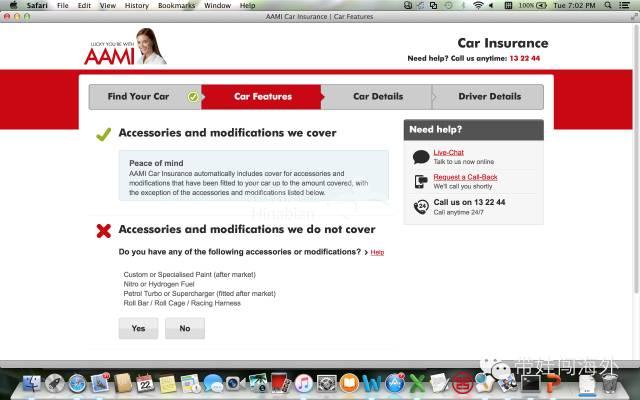
Task: Click 'Nitro or Hydrogen Fuel' list item
Action: pos(159,284)
